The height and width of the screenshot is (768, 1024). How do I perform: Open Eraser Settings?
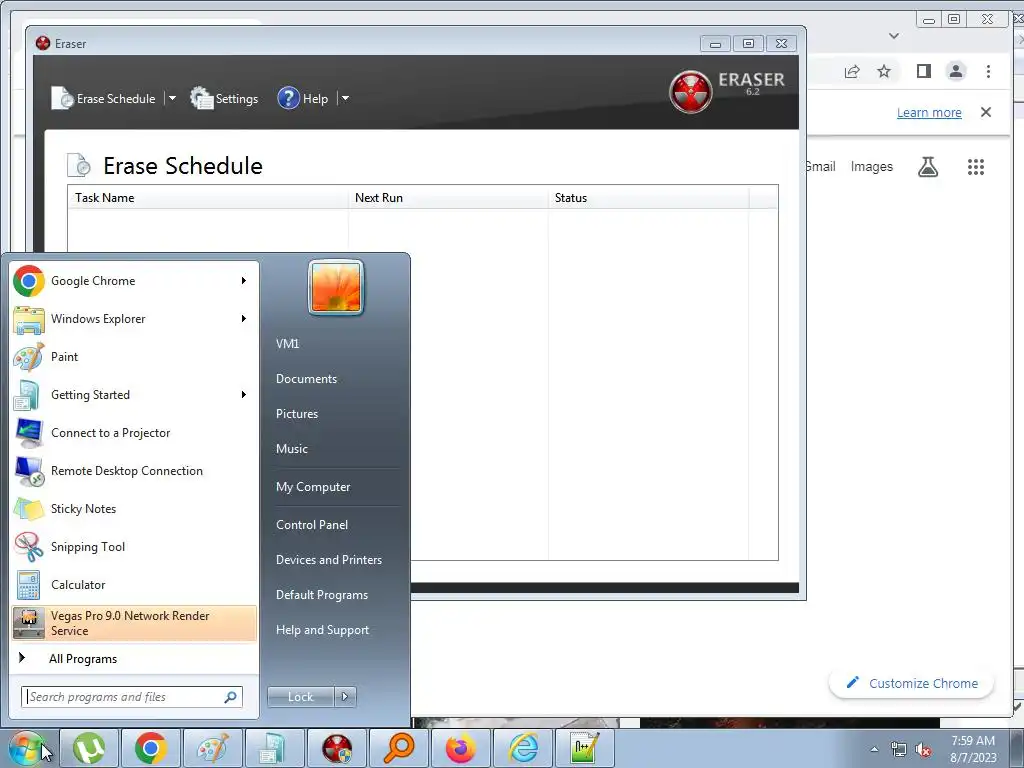(224, 99)
